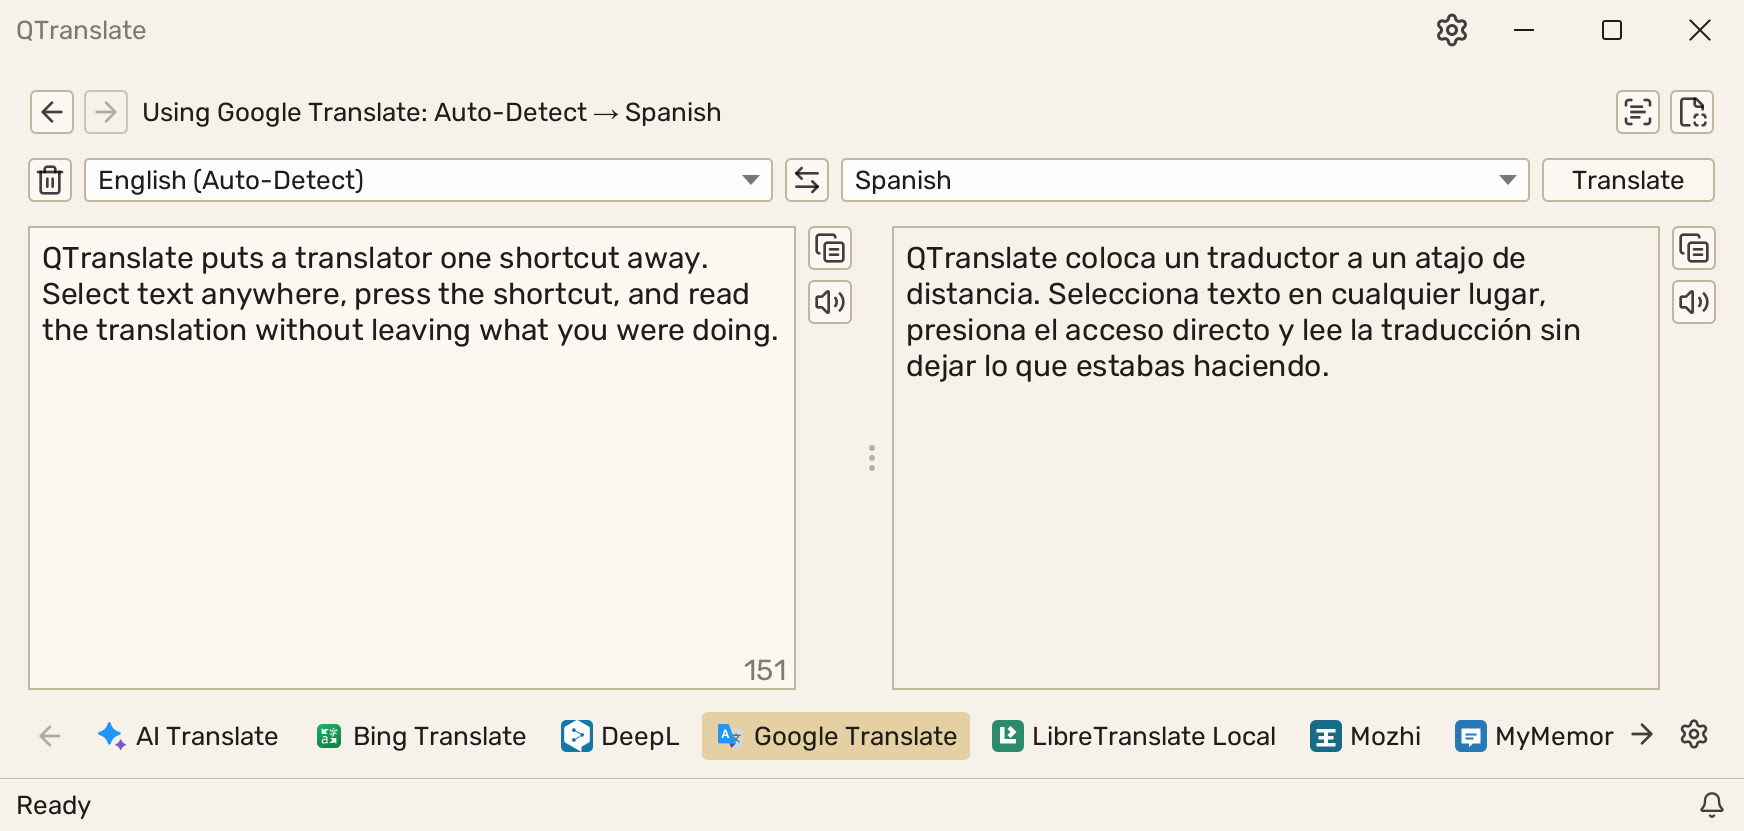Switch to DeepL service
The width and height of the screenshot is (1744, 831).
coord(620,736)
